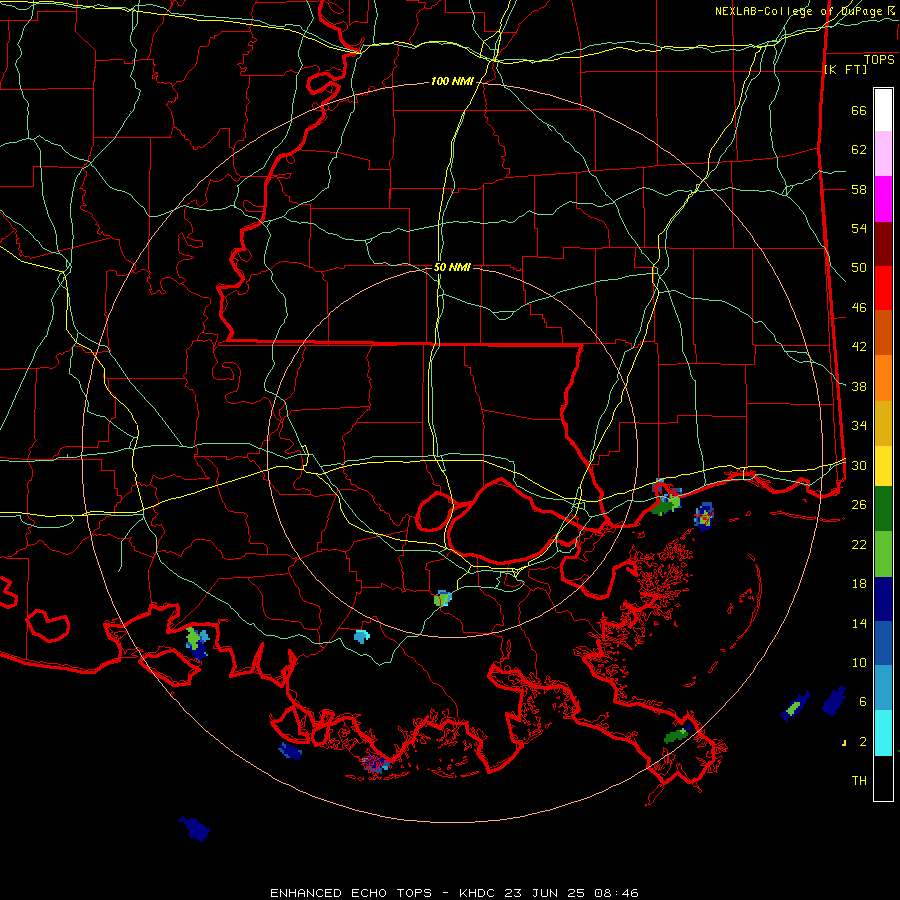
Task: Click the '[K FT]' units label
Action: 845,69
